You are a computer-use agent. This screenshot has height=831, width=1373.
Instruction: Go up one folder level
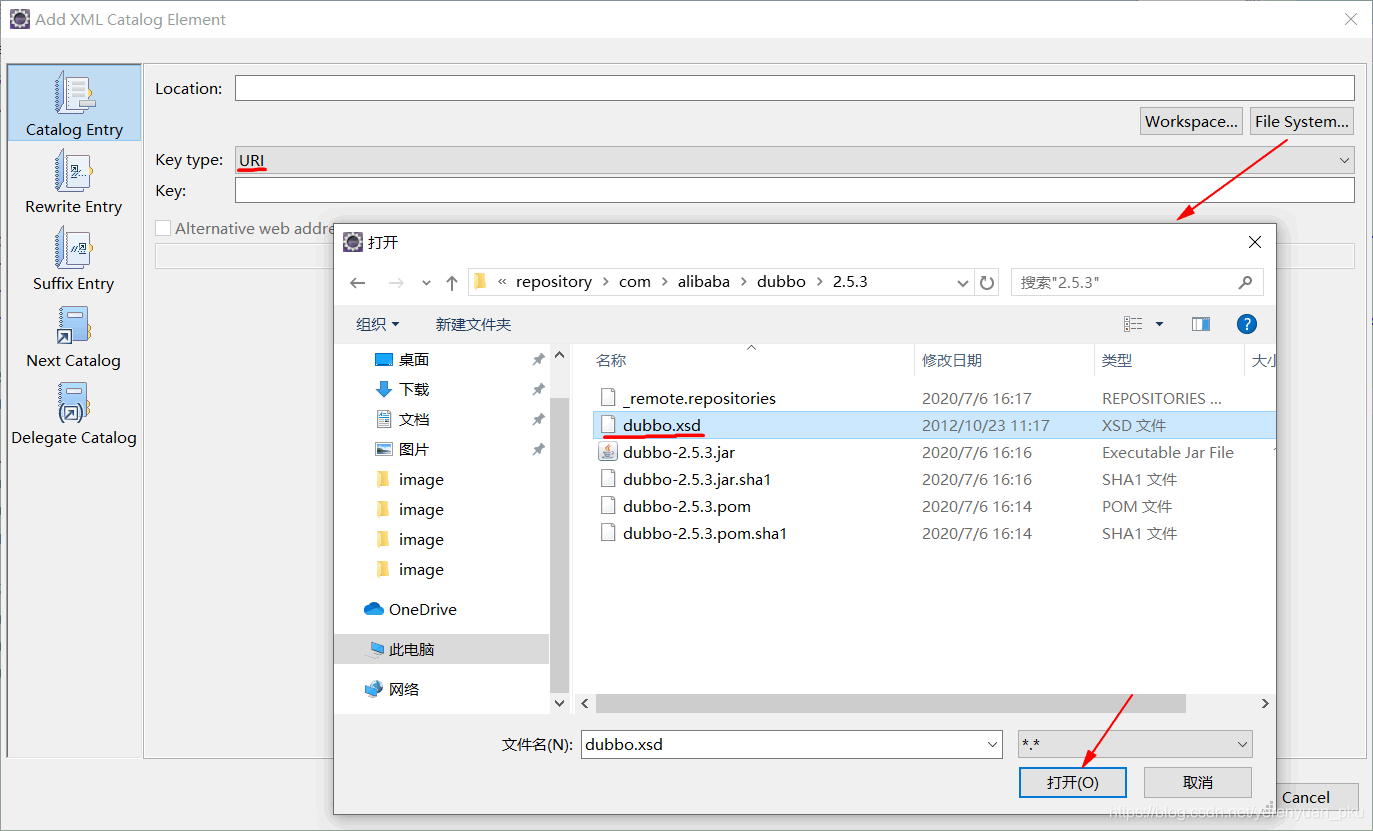[x=452, y=283]
